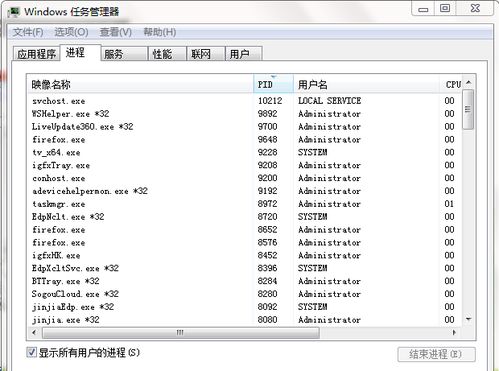Click the horizontal scrollbar thumb
Image resolution: width=499 pixels, height=371 pixels.
[x=181, y=332]
